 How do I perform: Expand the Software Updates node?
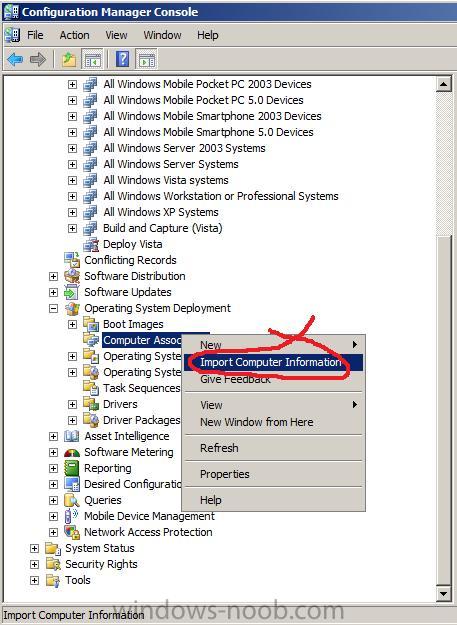click(x=53, y=293)
